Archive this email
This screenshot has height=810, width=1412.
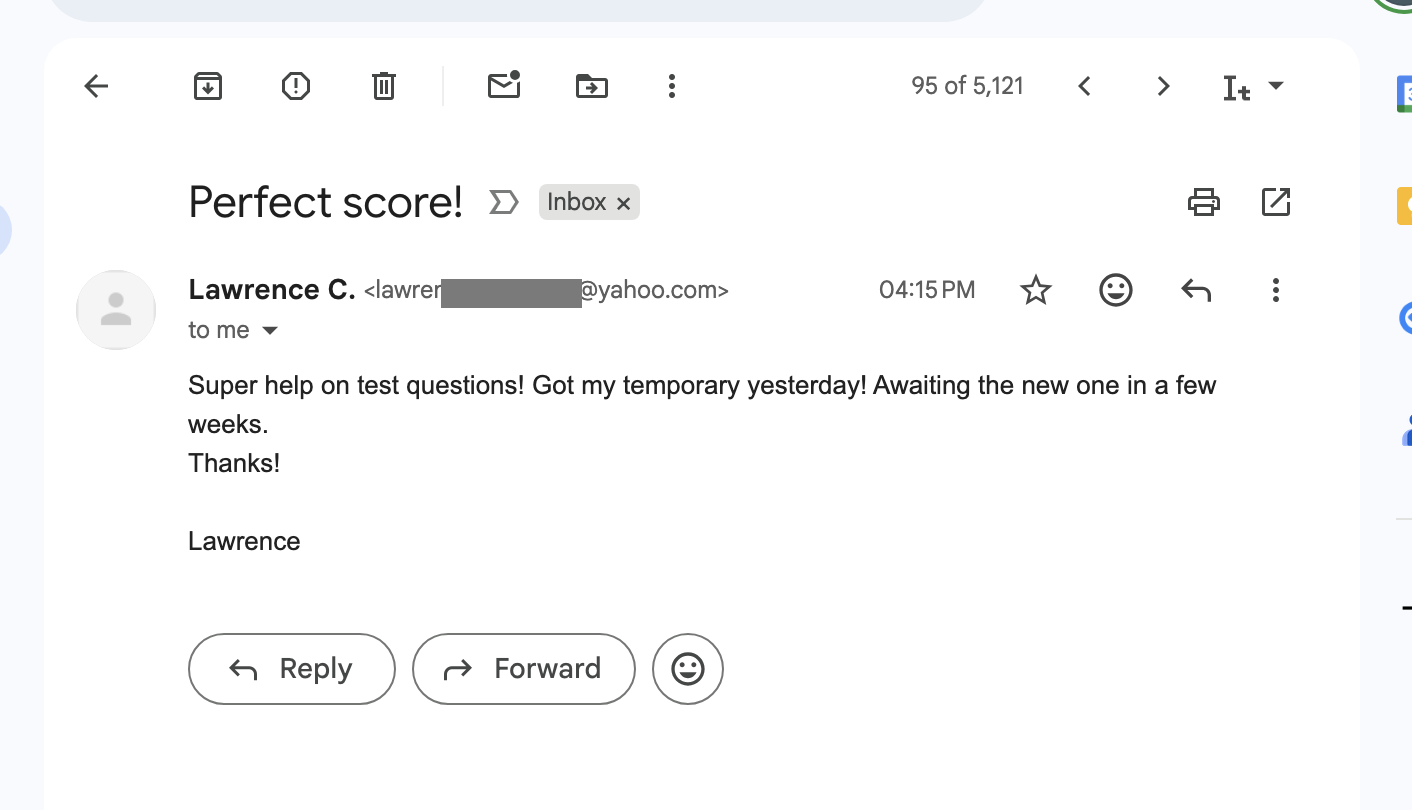(x=207, y=86)
